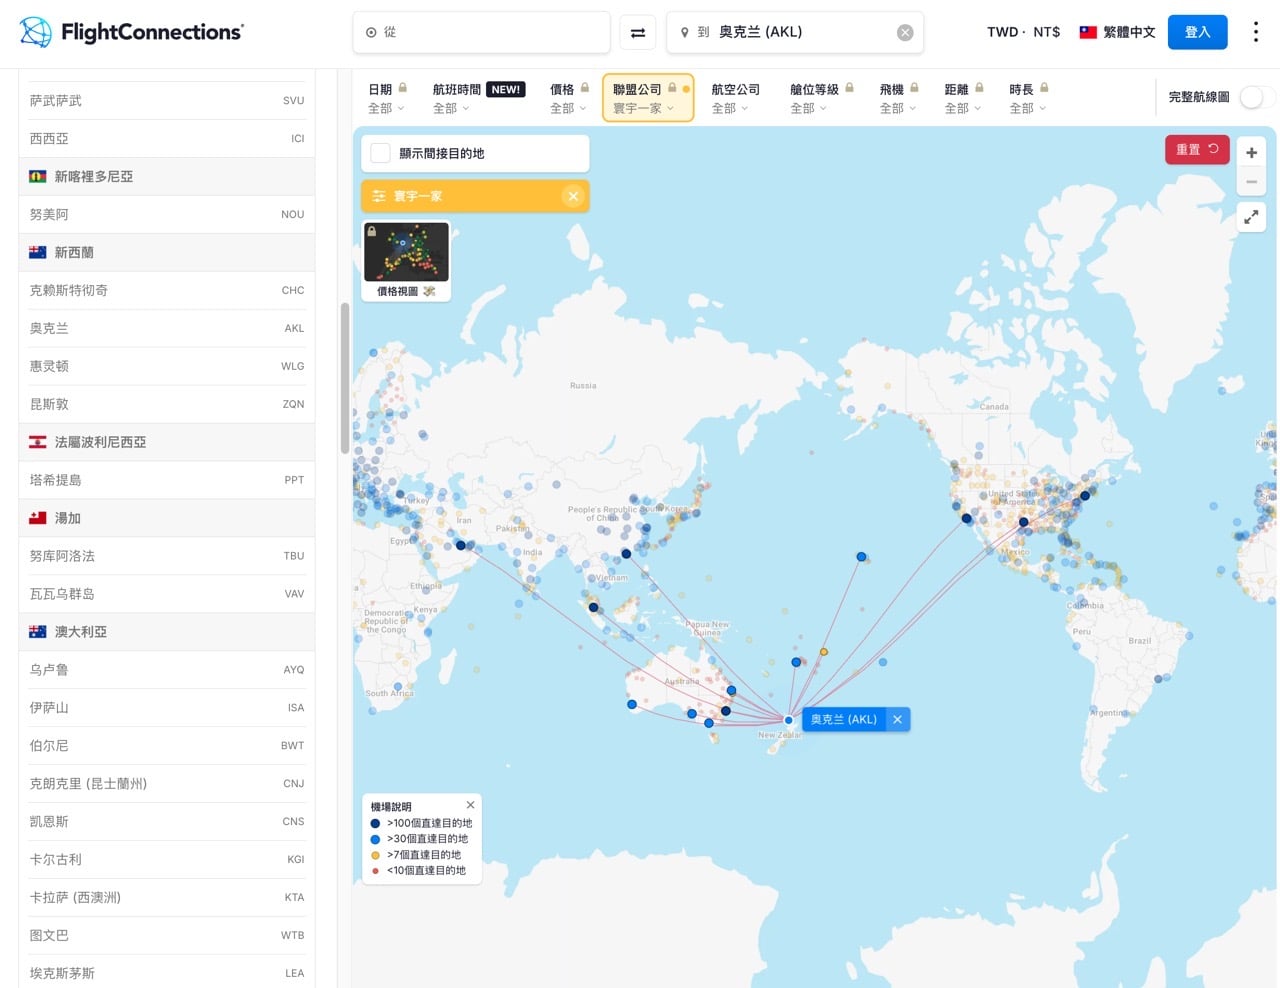Viewport: 1280px width, 988px height.
Task: Click the Tonga flag icon
Action: [38, 518]
